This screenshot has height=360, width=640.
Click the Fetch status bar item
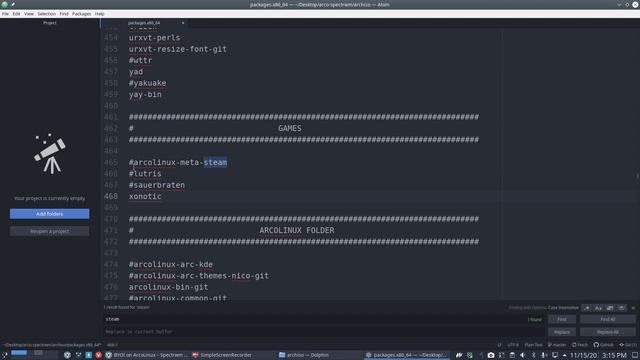(x=580, y=345)
